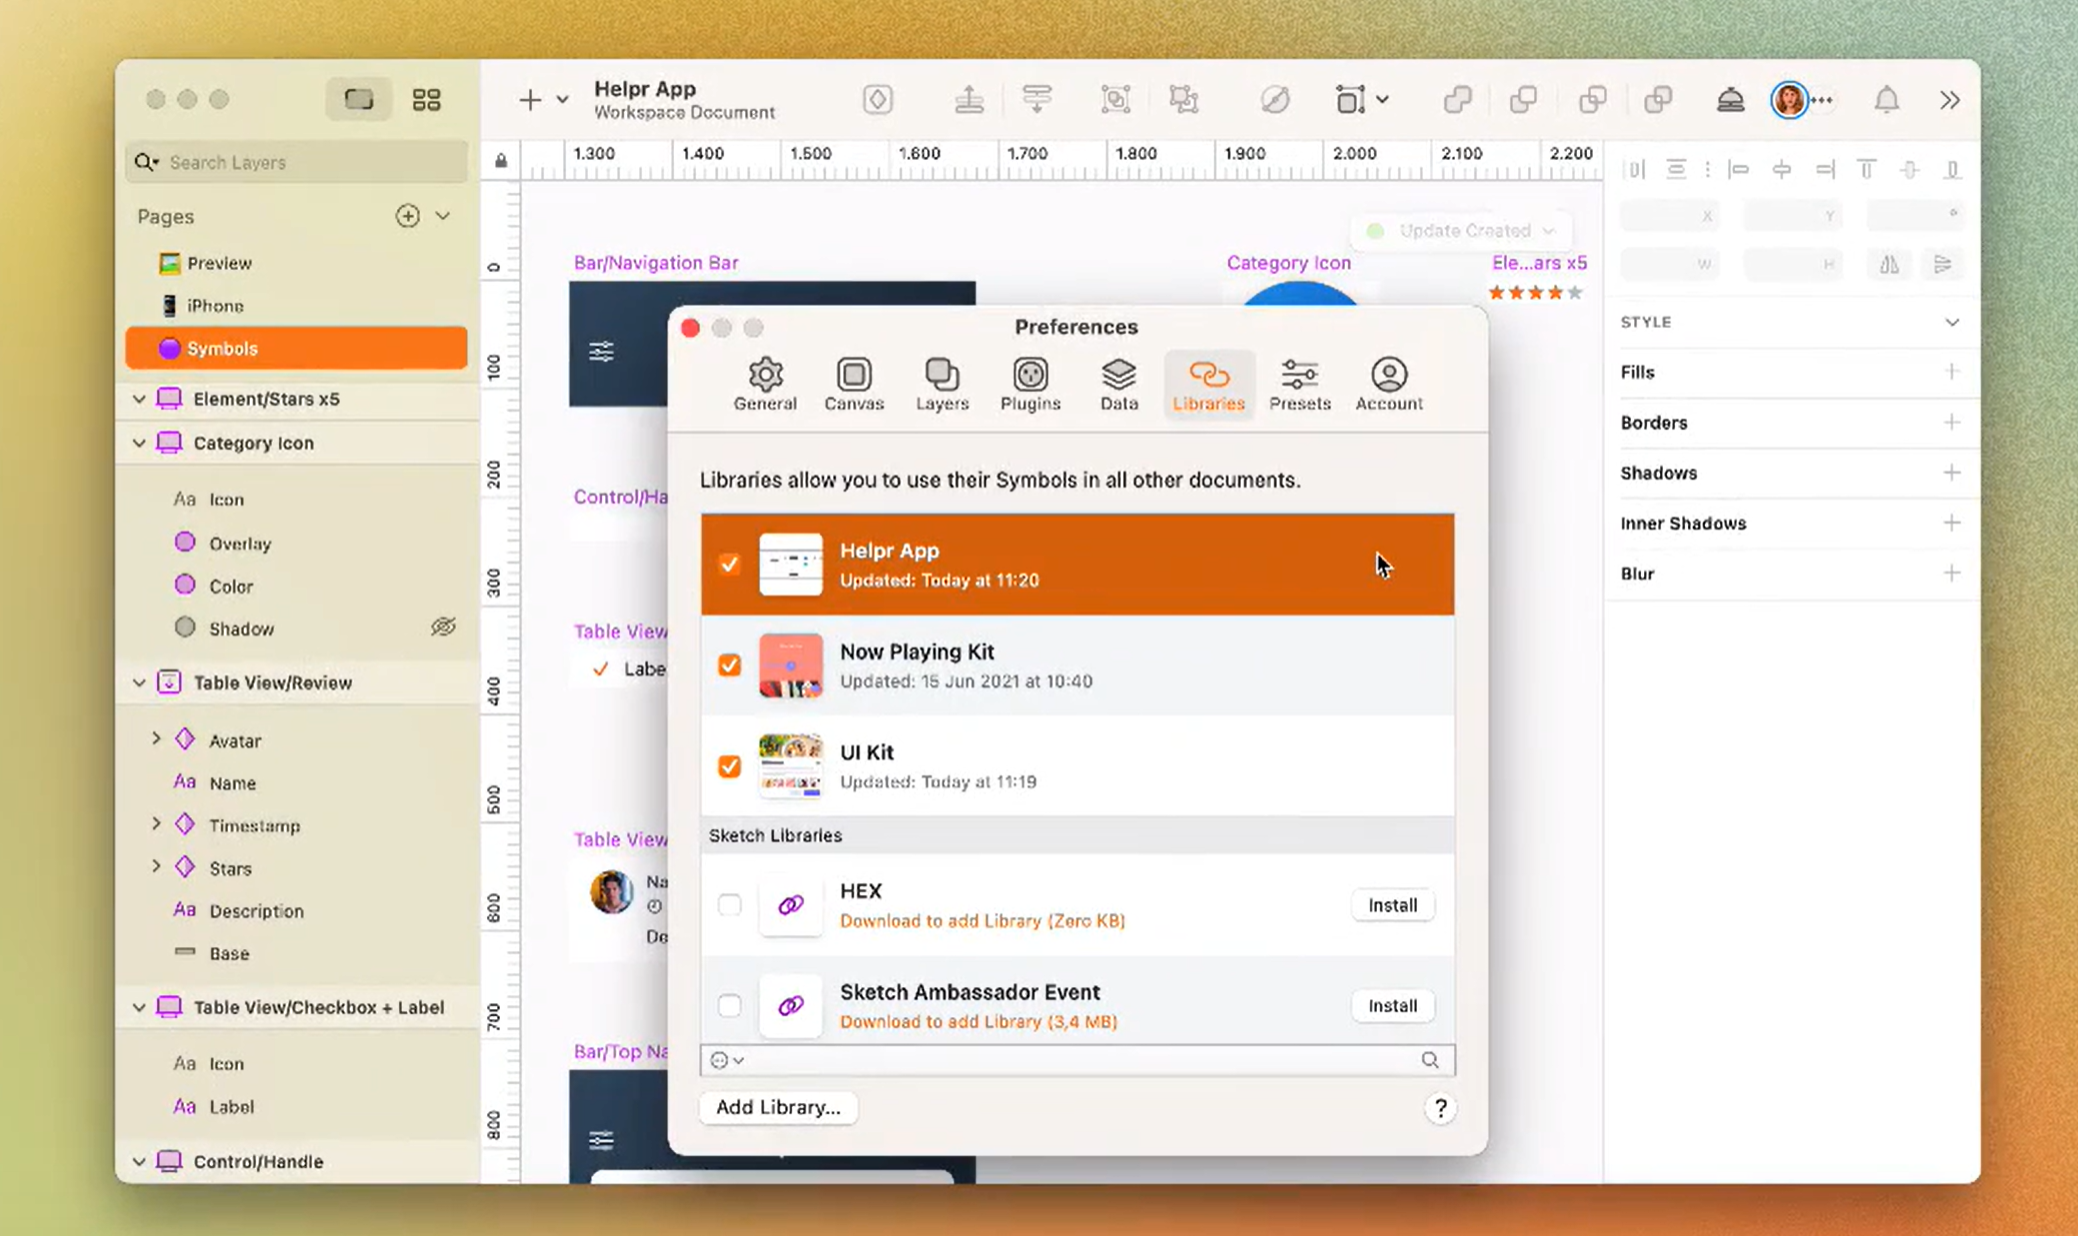
Task: Open collaborator avatar menu
Action: point(1789,99)
